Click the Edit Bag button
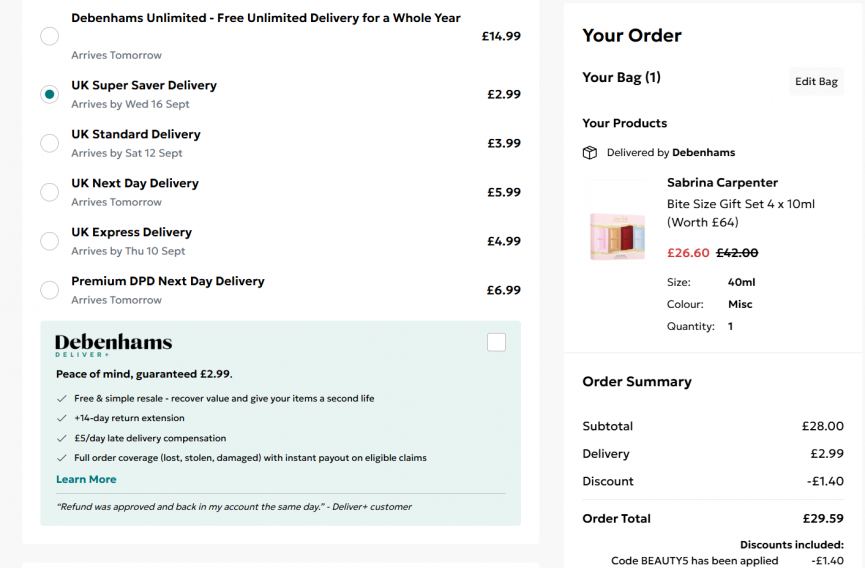Viewport: 865px width, 568px height. pos(816,82)
